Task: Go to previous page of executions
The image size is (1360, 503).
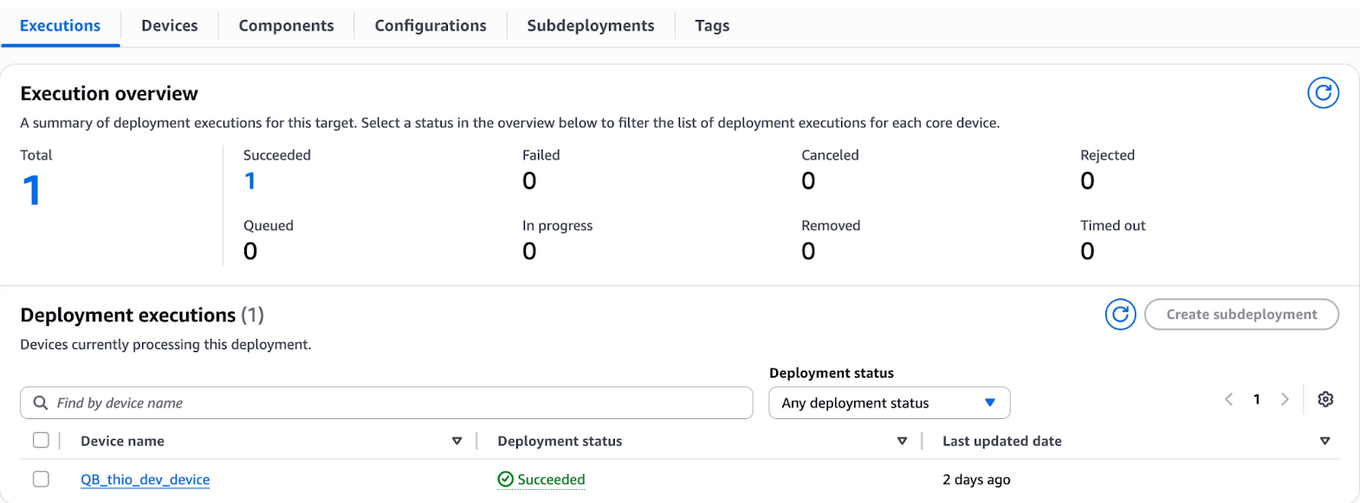Action: pyautogui.click(x=1229, y=399)
